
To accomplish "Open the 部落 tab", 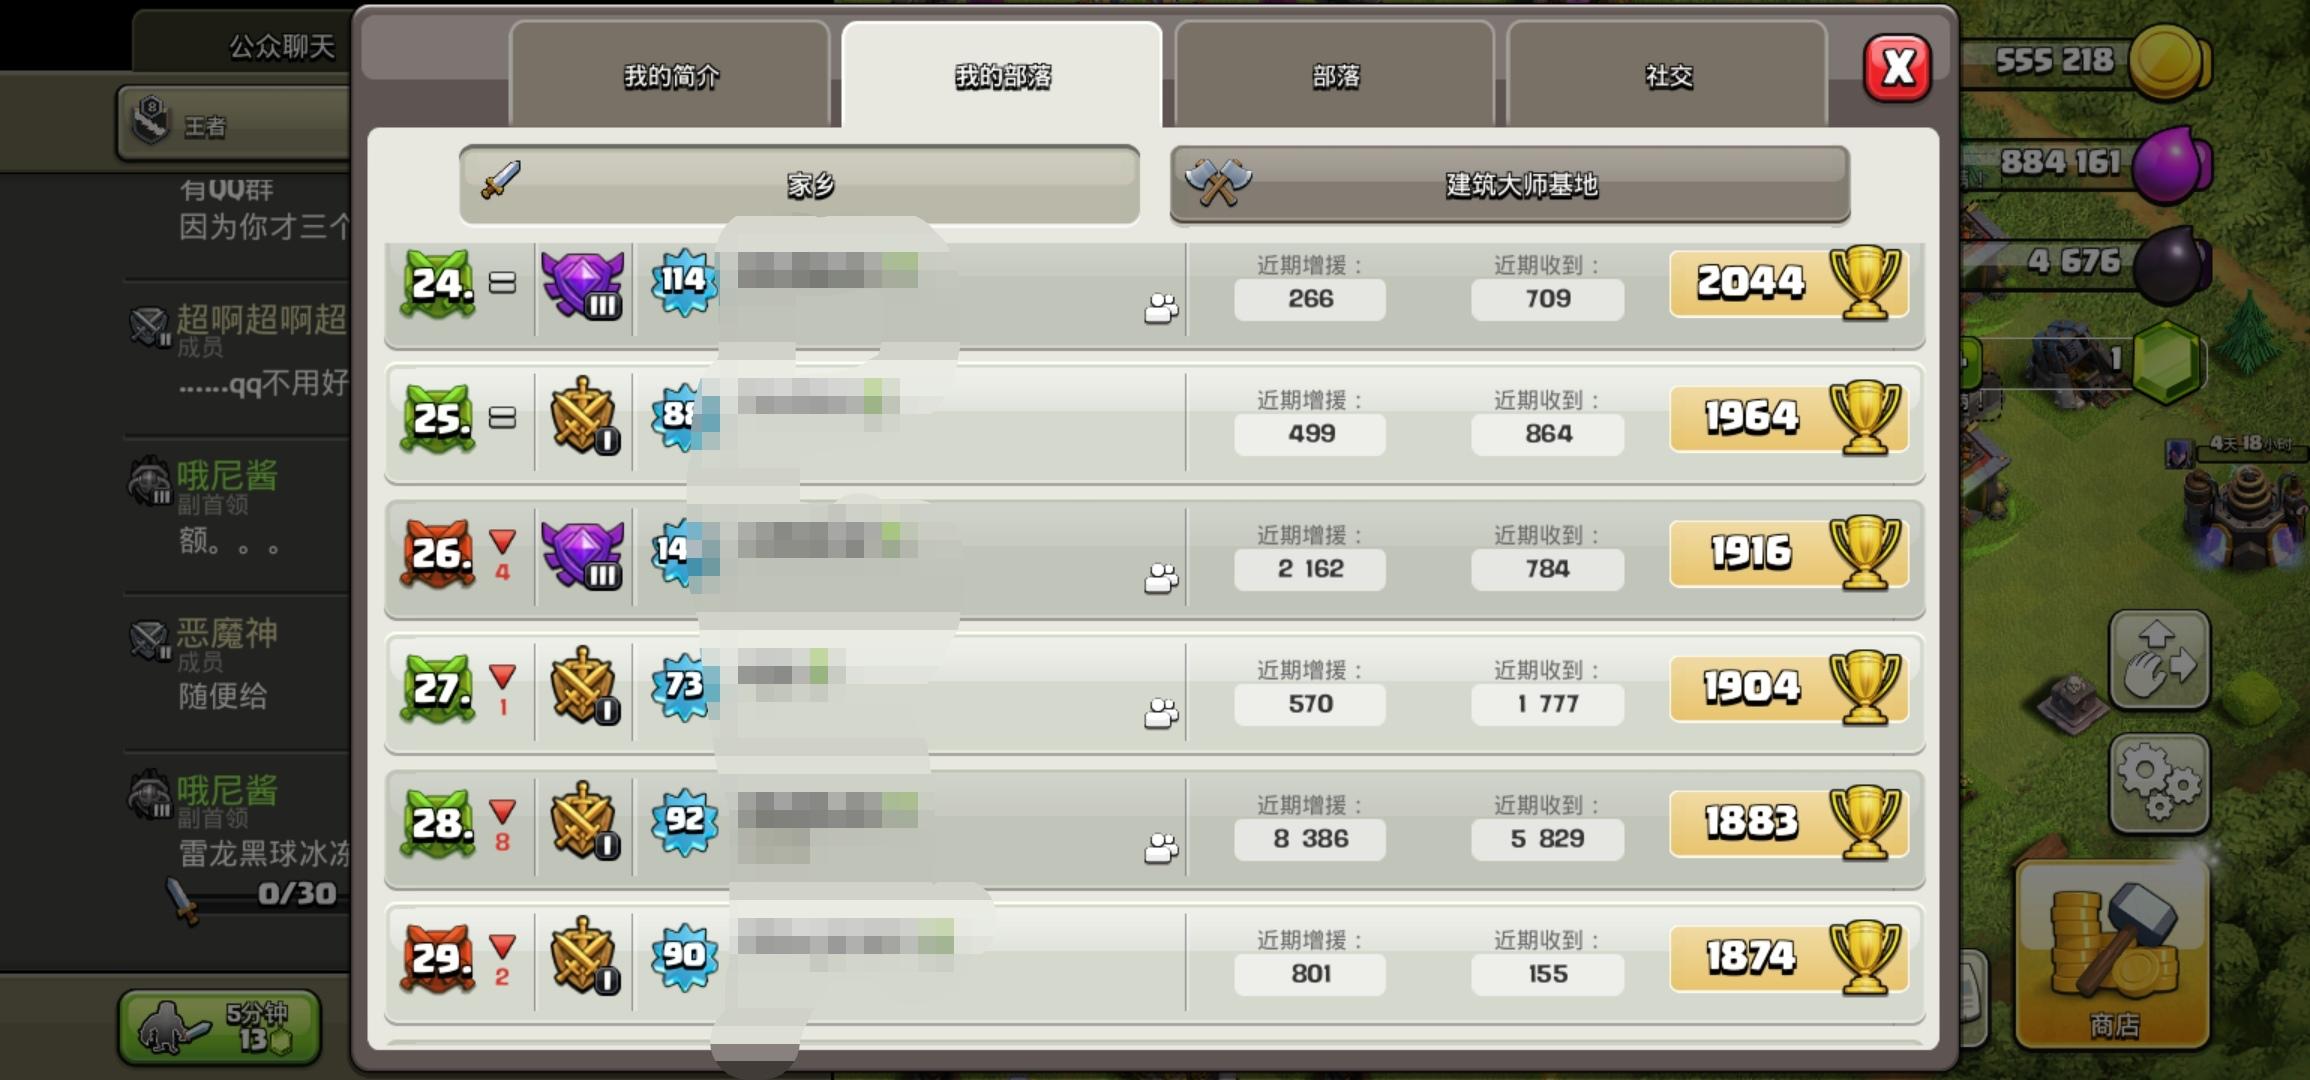I will (1335, 75).
